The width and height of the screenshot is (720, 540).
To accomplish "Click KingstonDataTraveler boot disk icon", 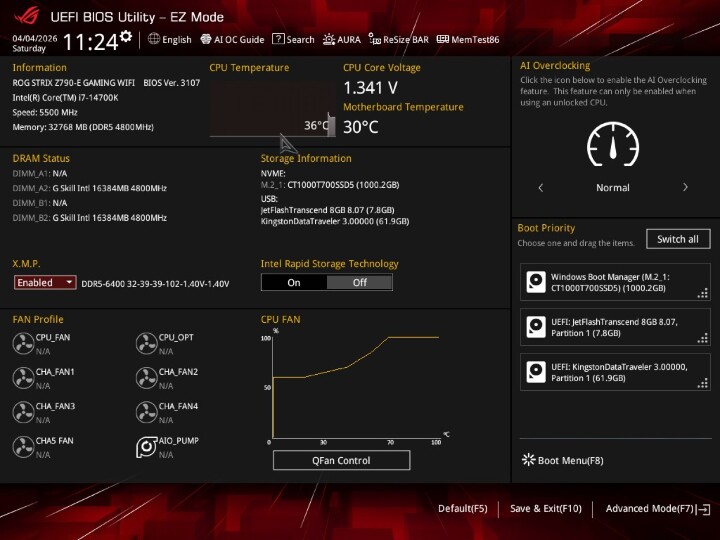I will 536,372.
